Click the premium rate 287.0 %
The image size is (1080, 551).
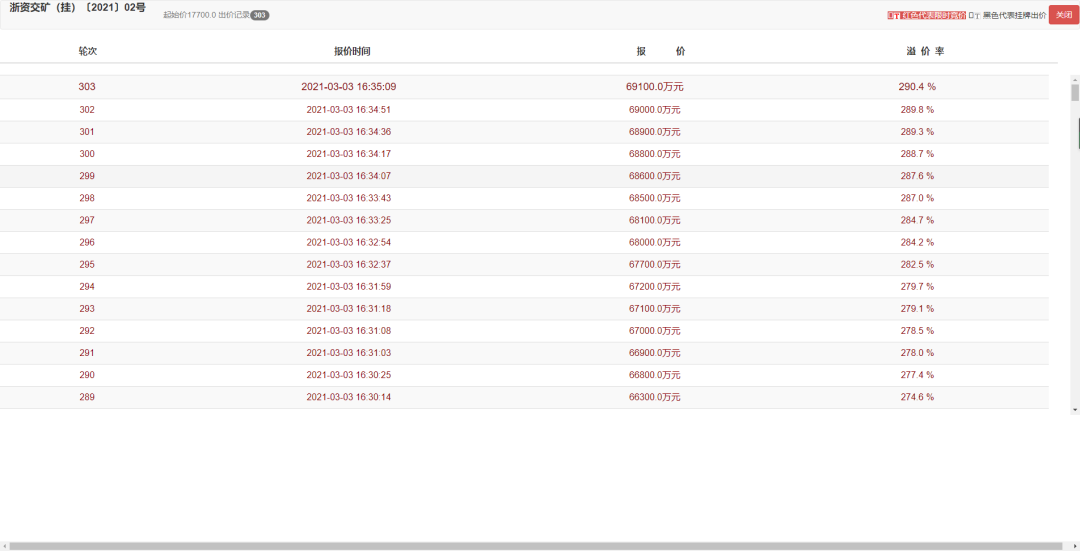[917, 198]
